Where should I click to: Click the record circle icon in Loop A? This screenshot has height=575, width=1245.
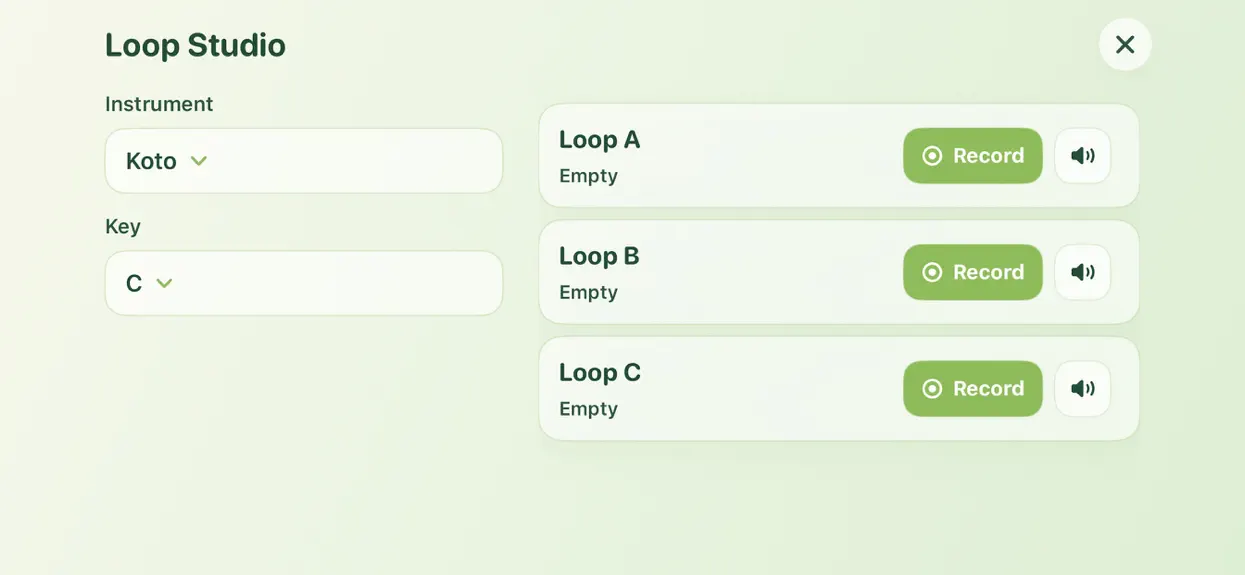(x=932, y=156)
